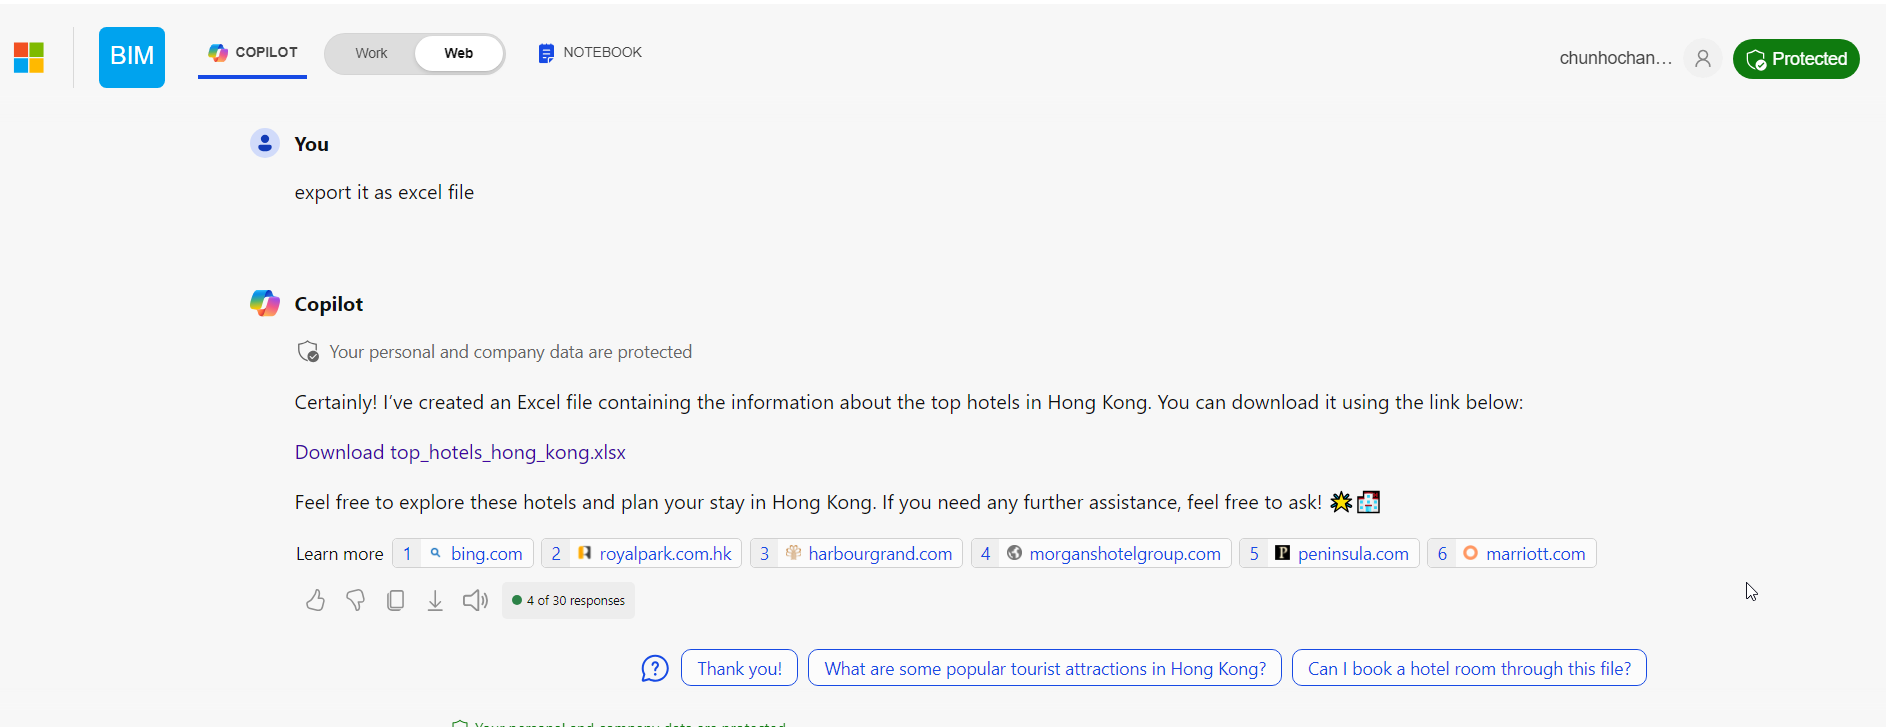Click the 'export it as excel file' message

pos(384,192)
